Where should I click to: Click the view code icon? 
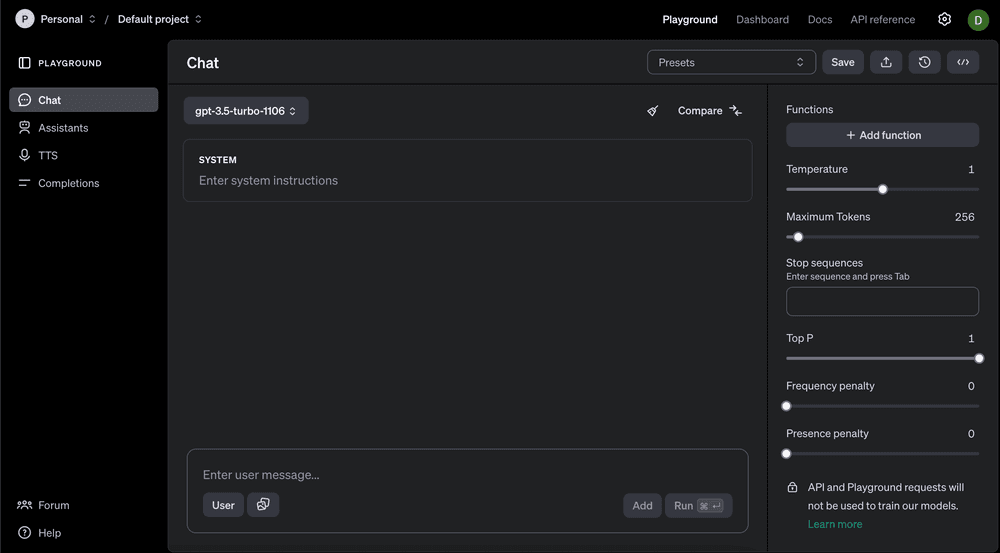(x=963, y=62)
